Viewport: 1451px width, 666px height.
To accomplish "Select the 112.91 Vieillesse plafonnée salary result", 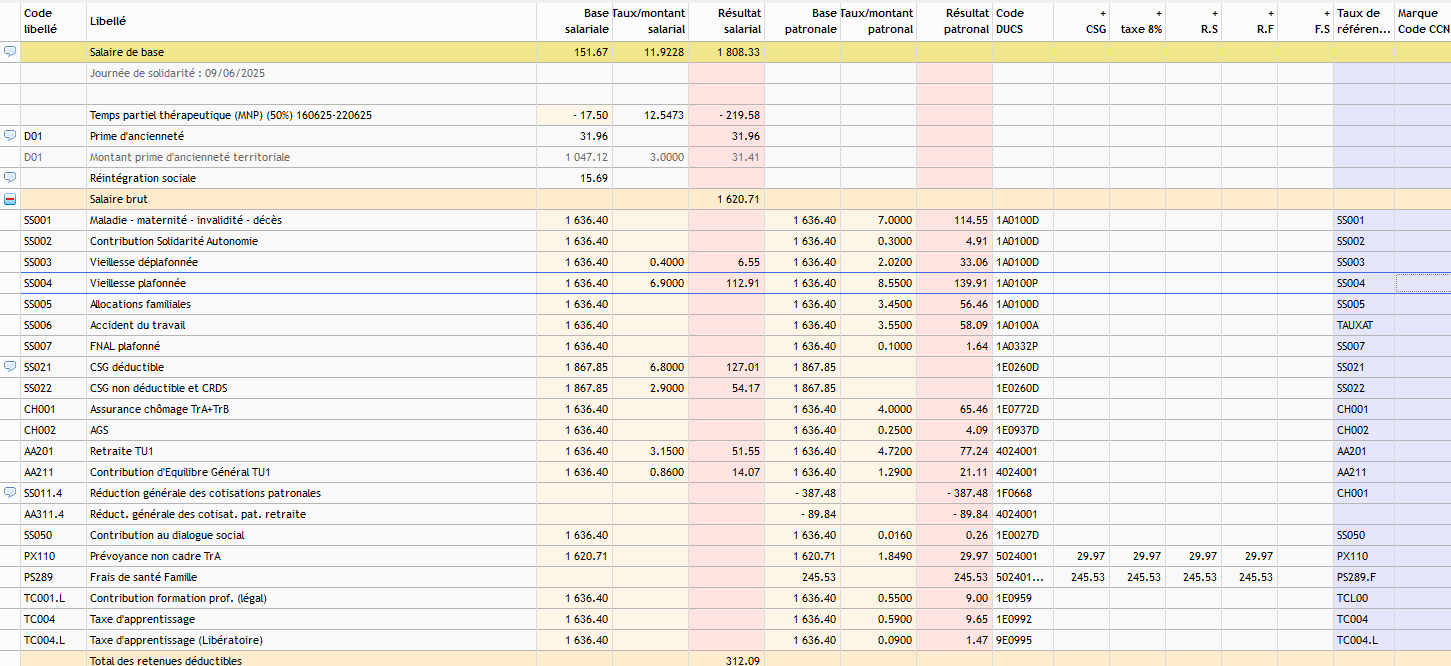I will (726, 283).
